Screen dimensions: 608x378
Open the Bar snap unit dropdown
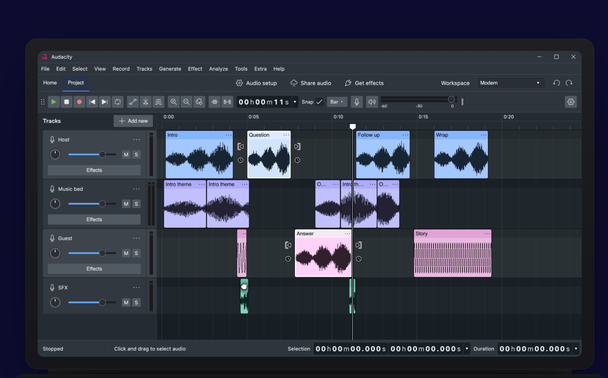tap(337, 102)
